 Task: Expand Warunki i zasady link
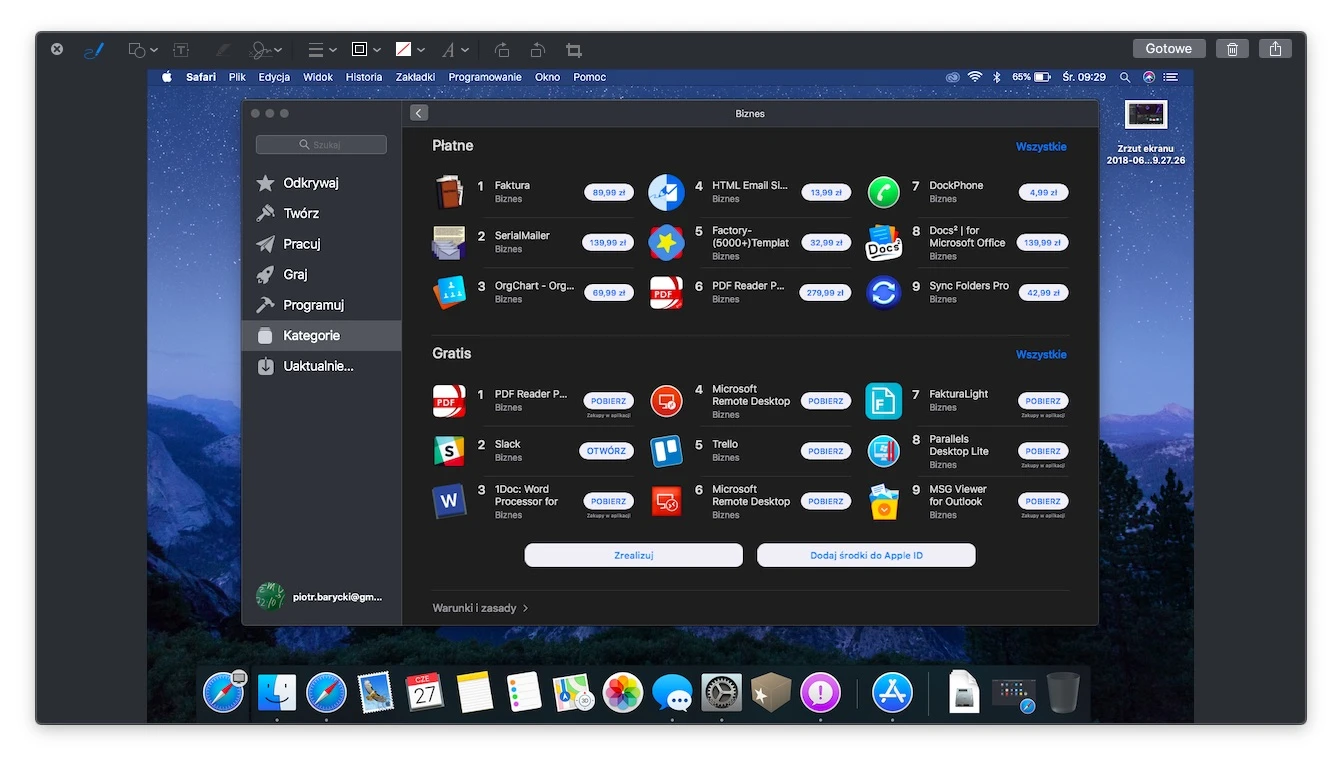[x=480, y=608]
